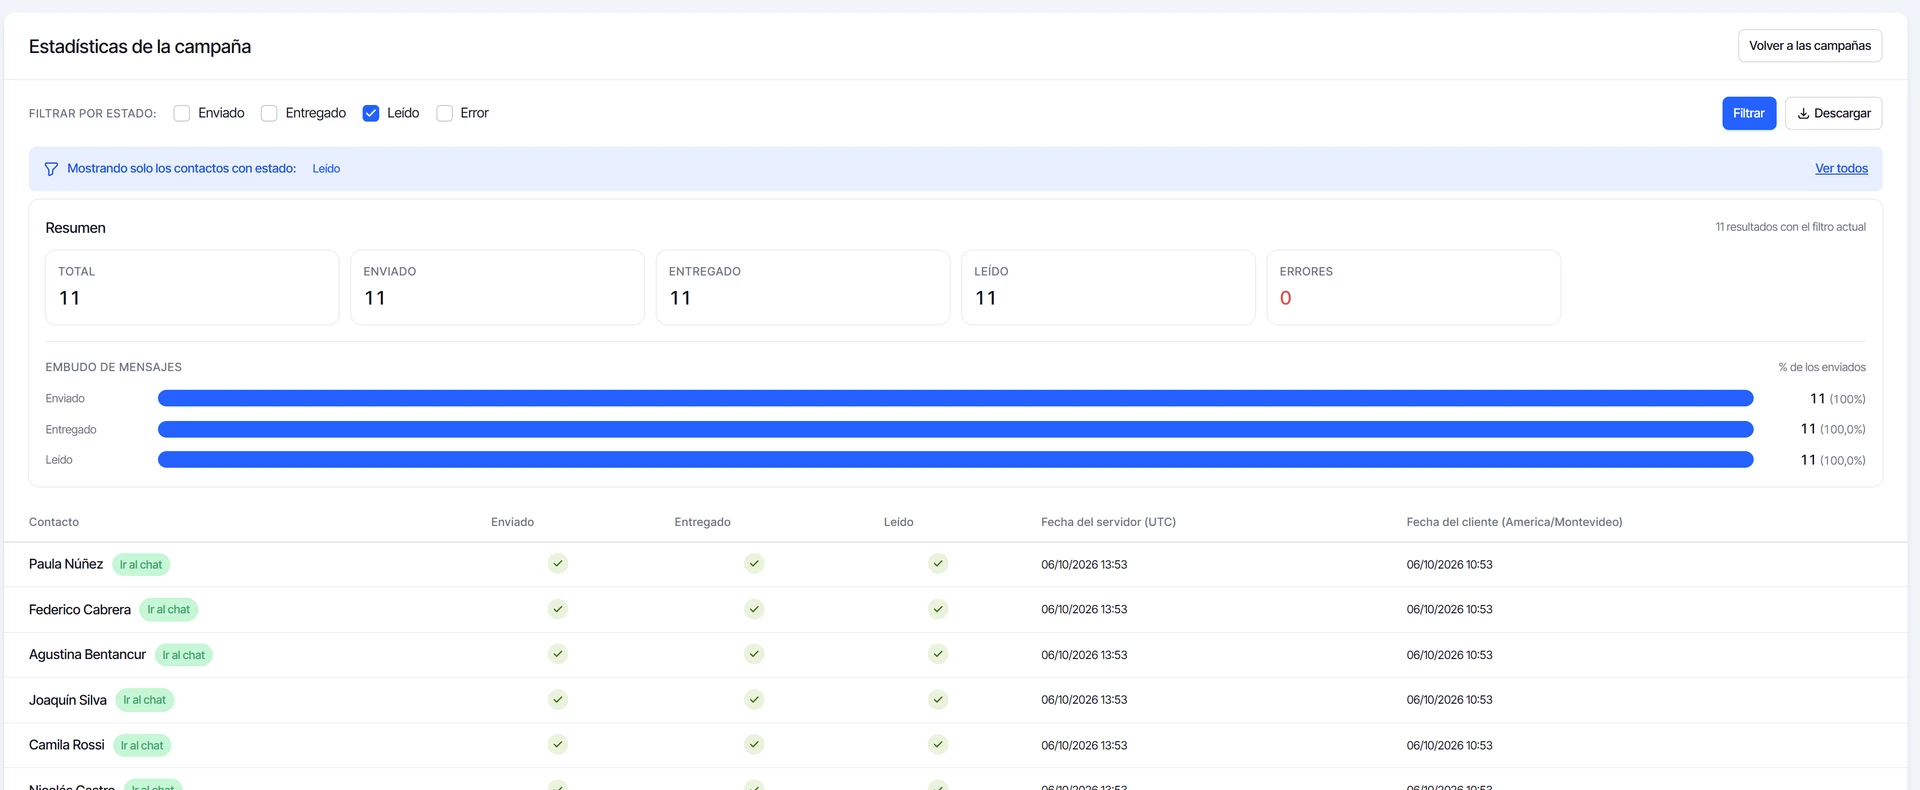Click the TOTAL summary card
This screenshot has width=1920, height=790.
pos(192,287)
